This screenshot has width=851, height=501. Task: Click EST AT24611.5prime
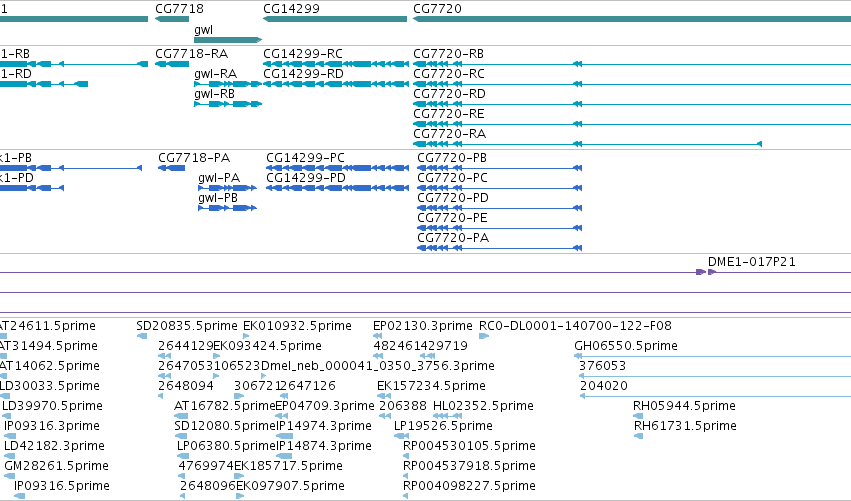pyautogui.click(x=47, y=326)
